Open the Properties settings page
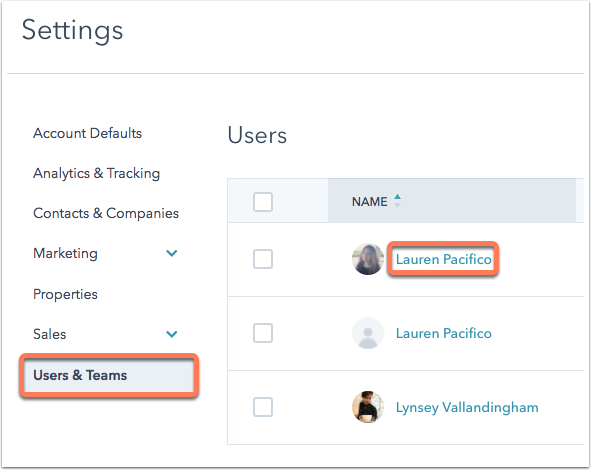Screen dimensions: 591x470 click(x=65, y=294)
